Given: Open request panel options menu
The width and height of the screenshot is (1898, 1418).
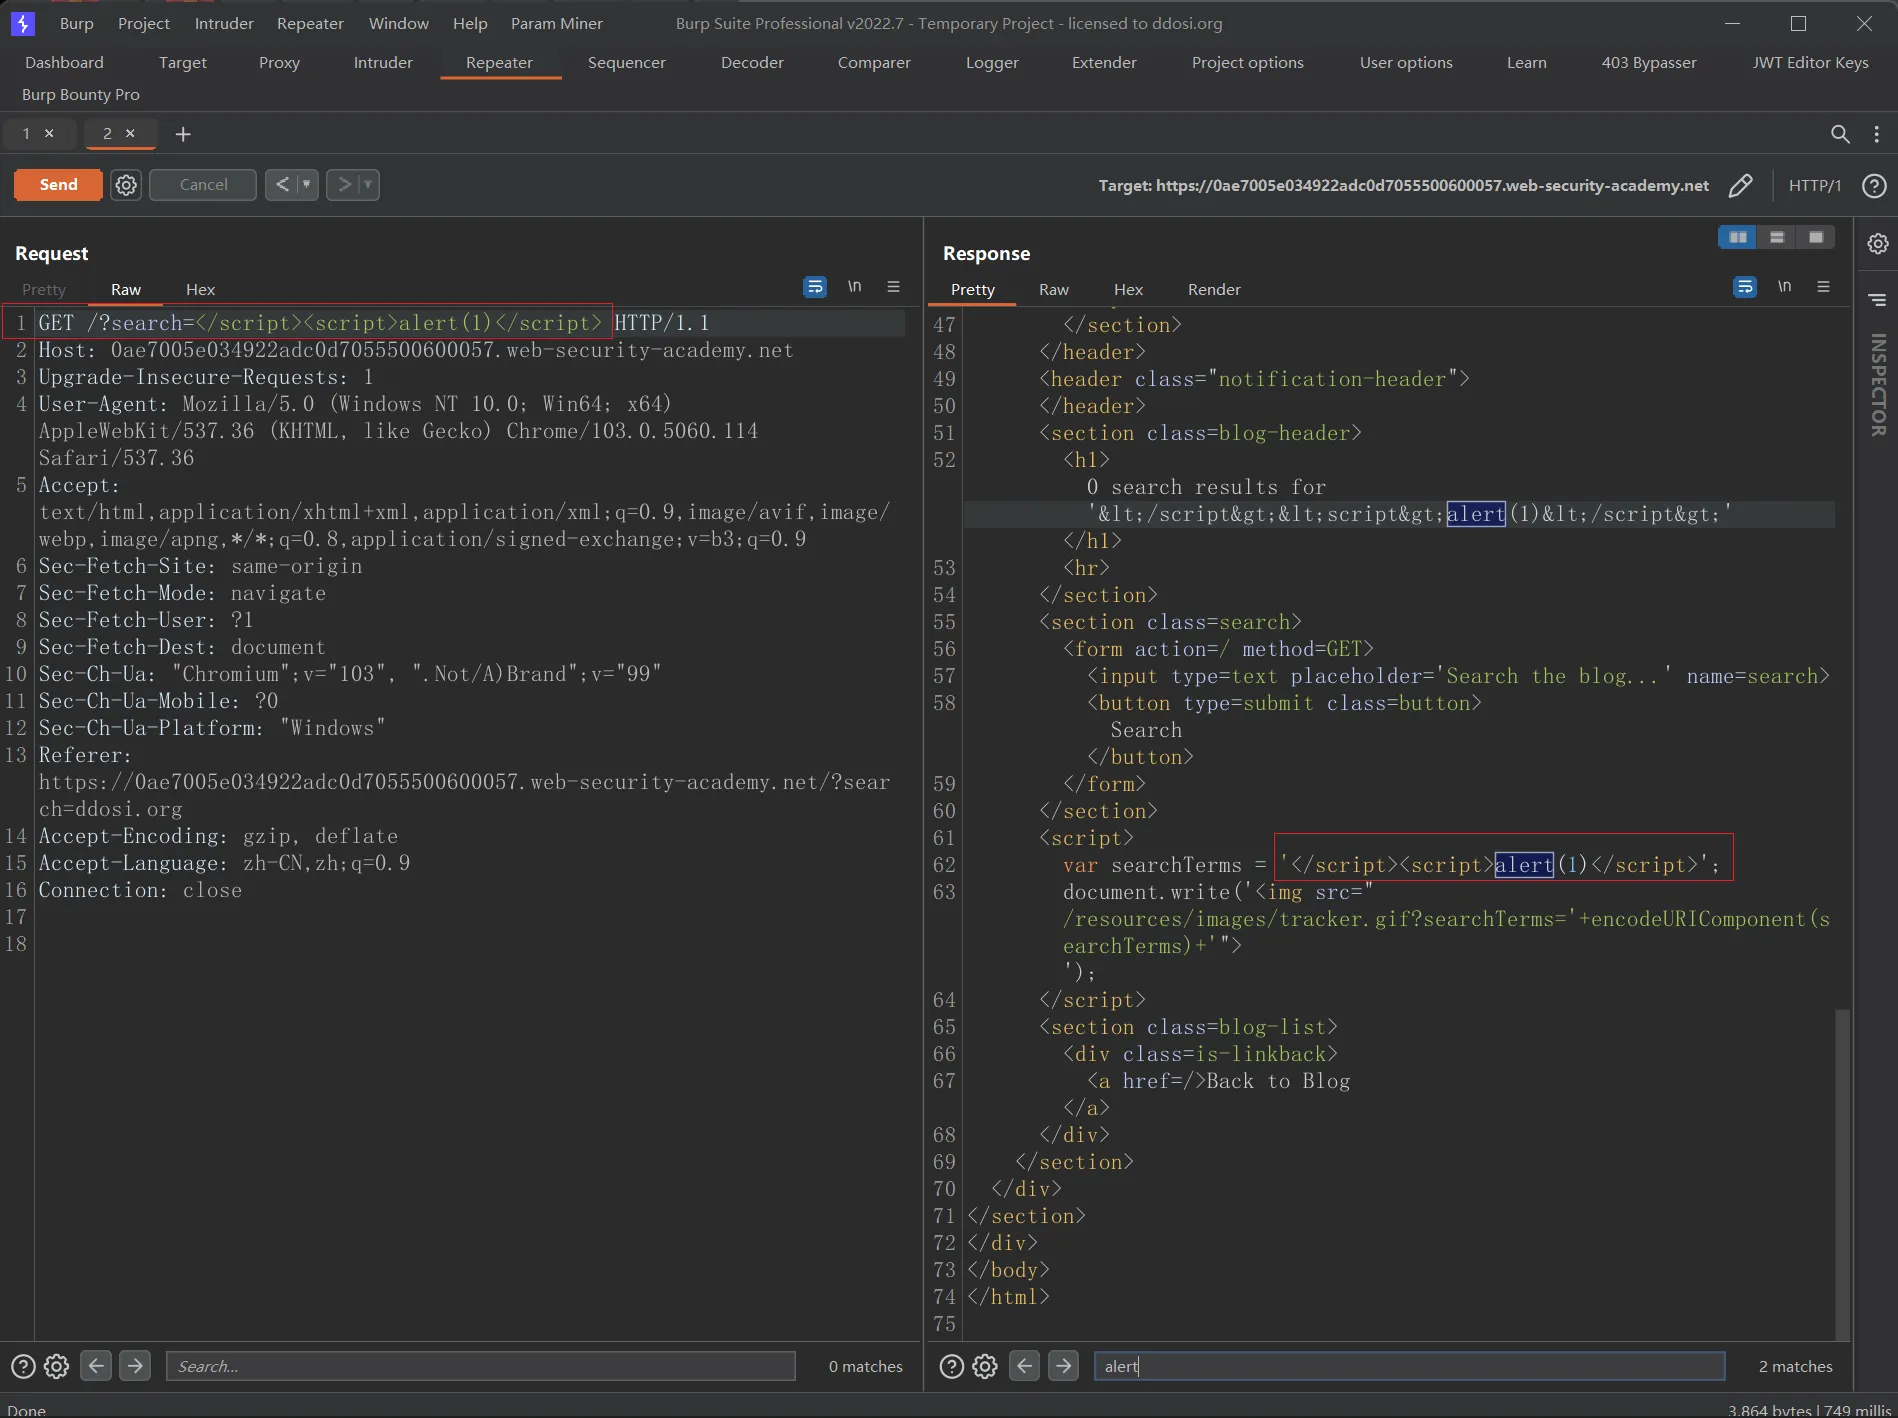Looking at the screenshot, I should [x=893, y=287].
